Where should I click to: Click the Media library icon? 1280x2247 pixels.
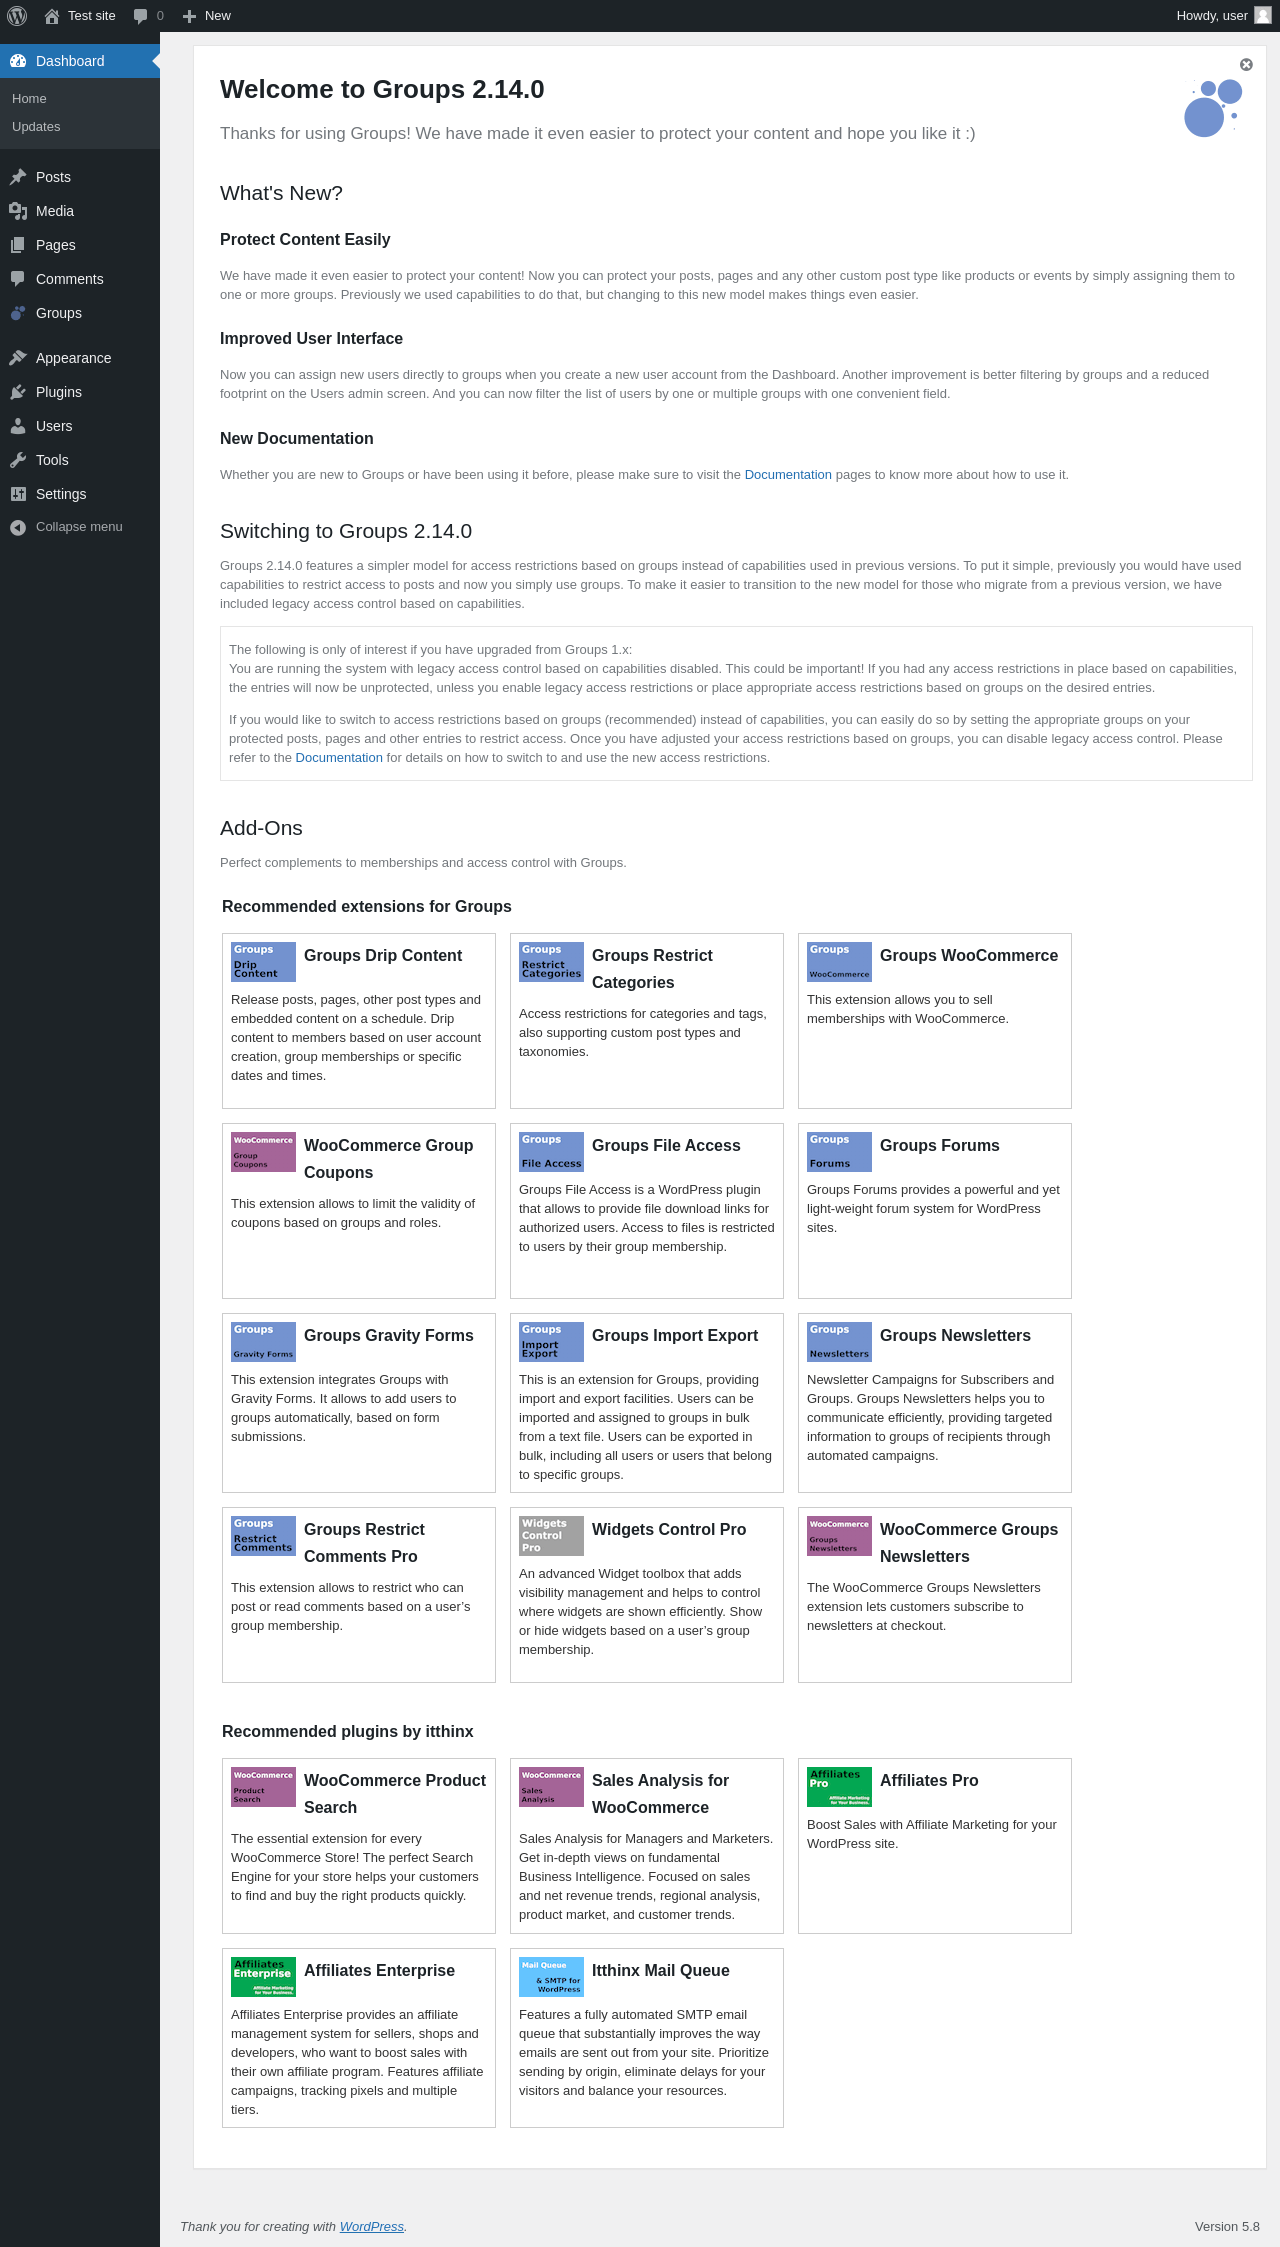click(18, 211)
